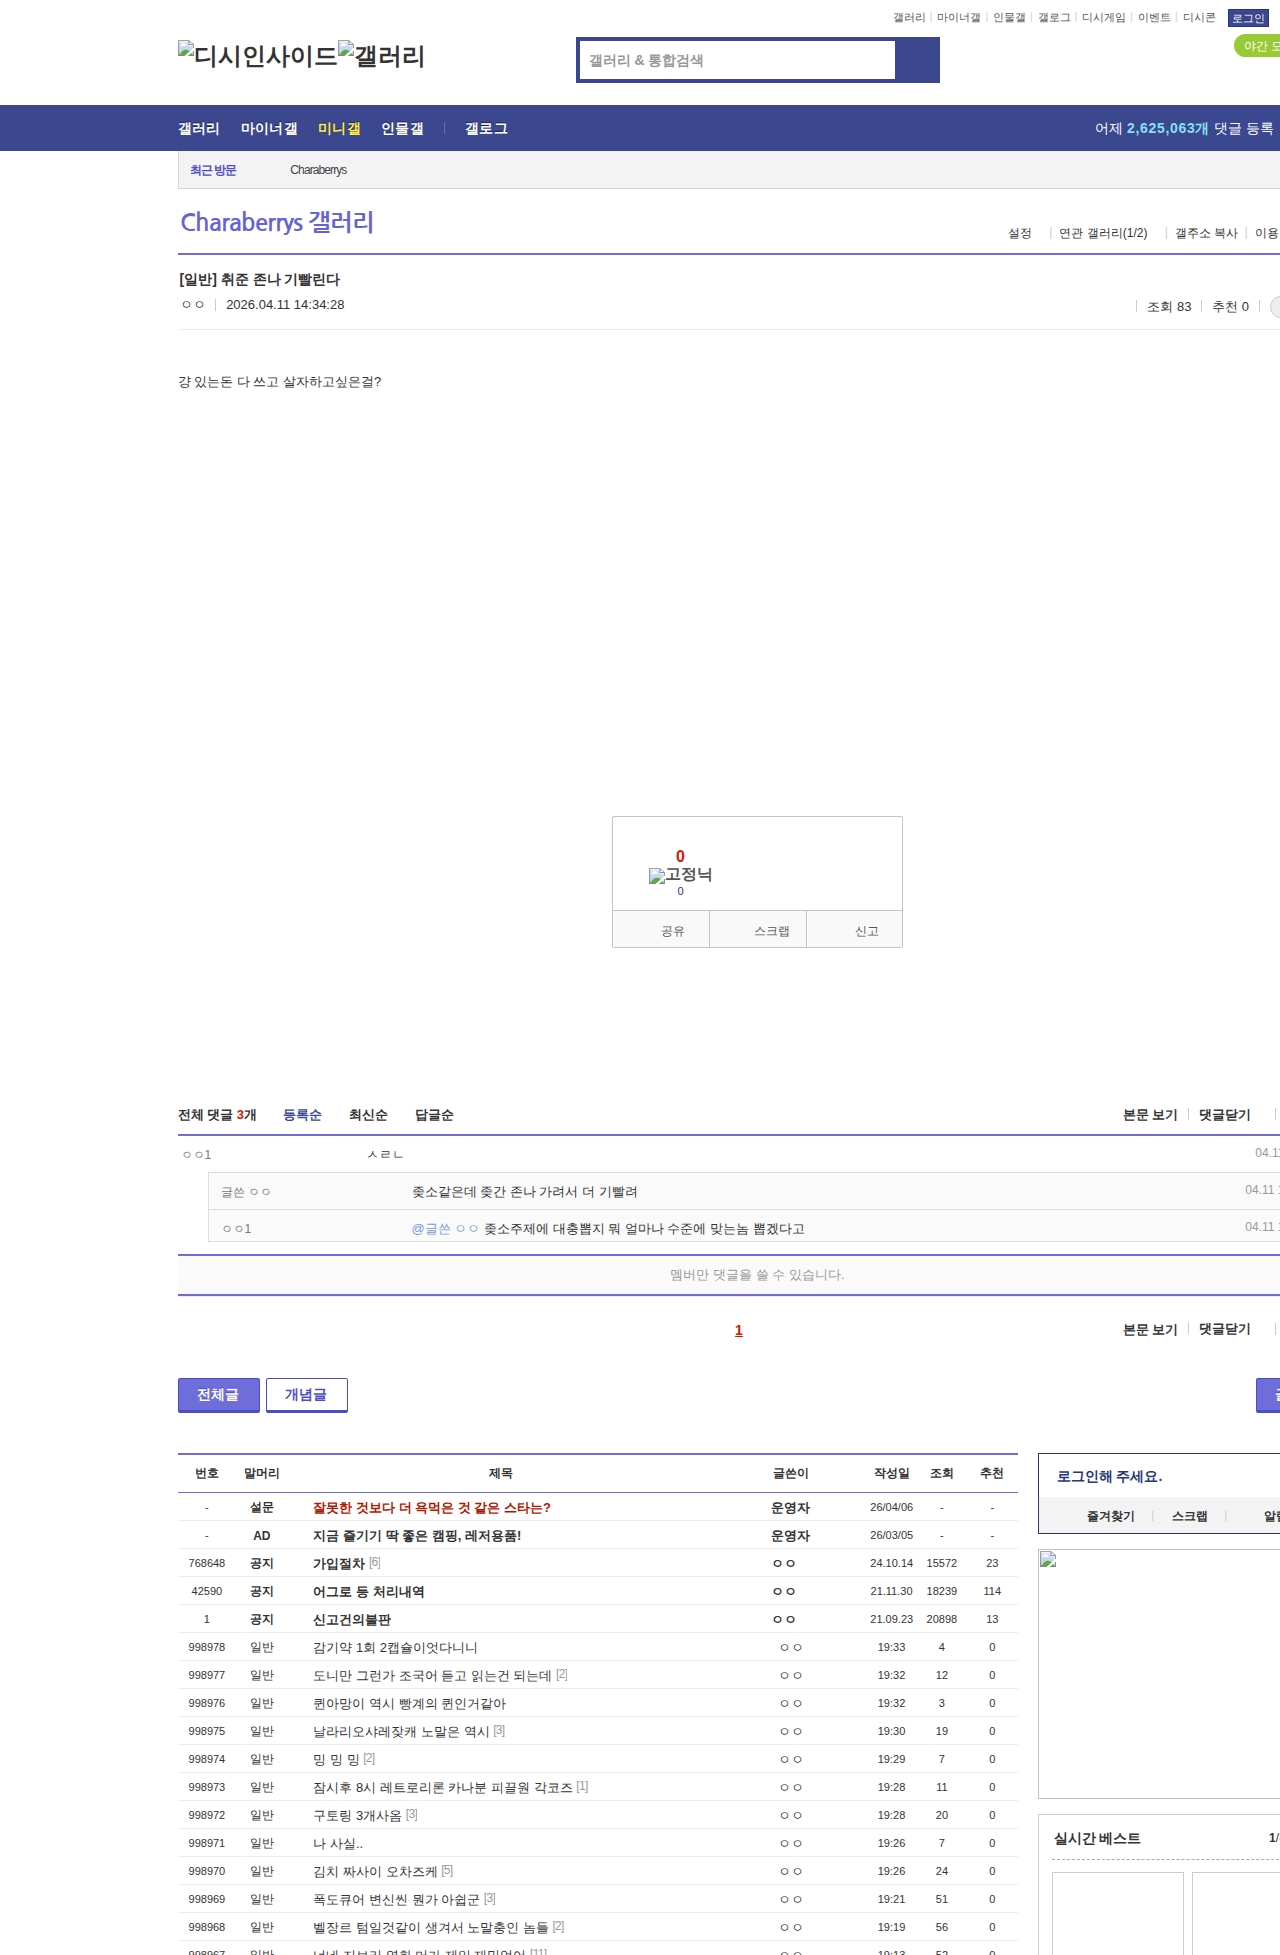This screenshot has width=1280, height=1955.
Task: Toggle the green 야간 모드 button
Action: [x=1258, y=46]
